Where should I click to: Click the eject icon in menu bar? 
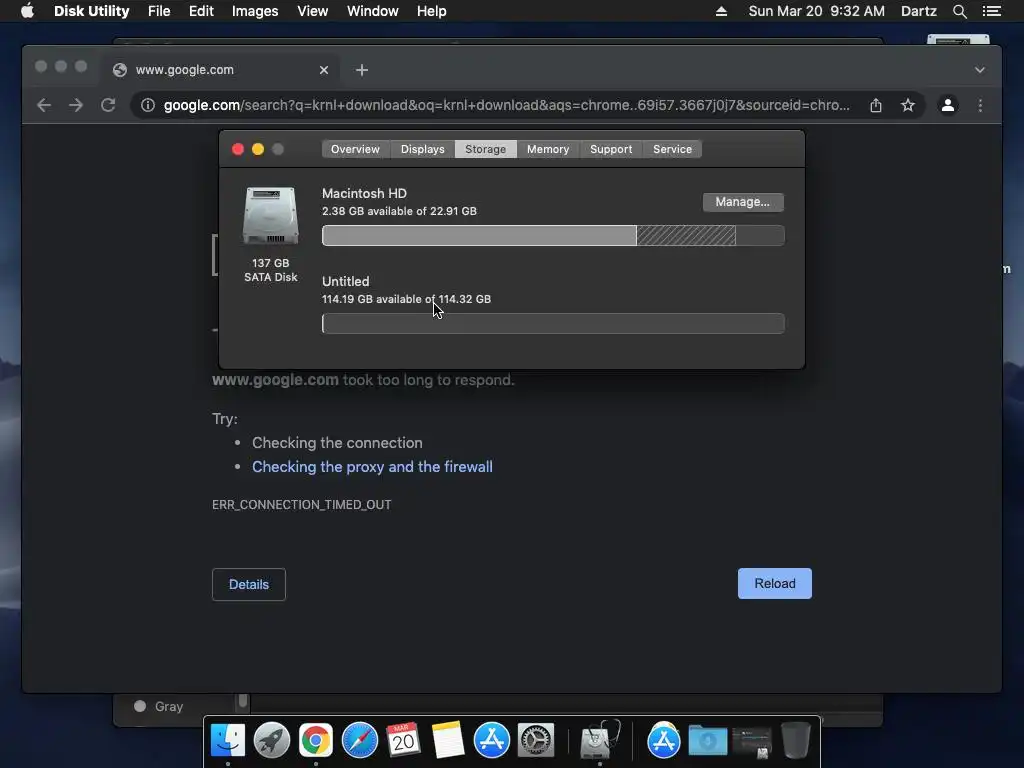coord(721,11)
